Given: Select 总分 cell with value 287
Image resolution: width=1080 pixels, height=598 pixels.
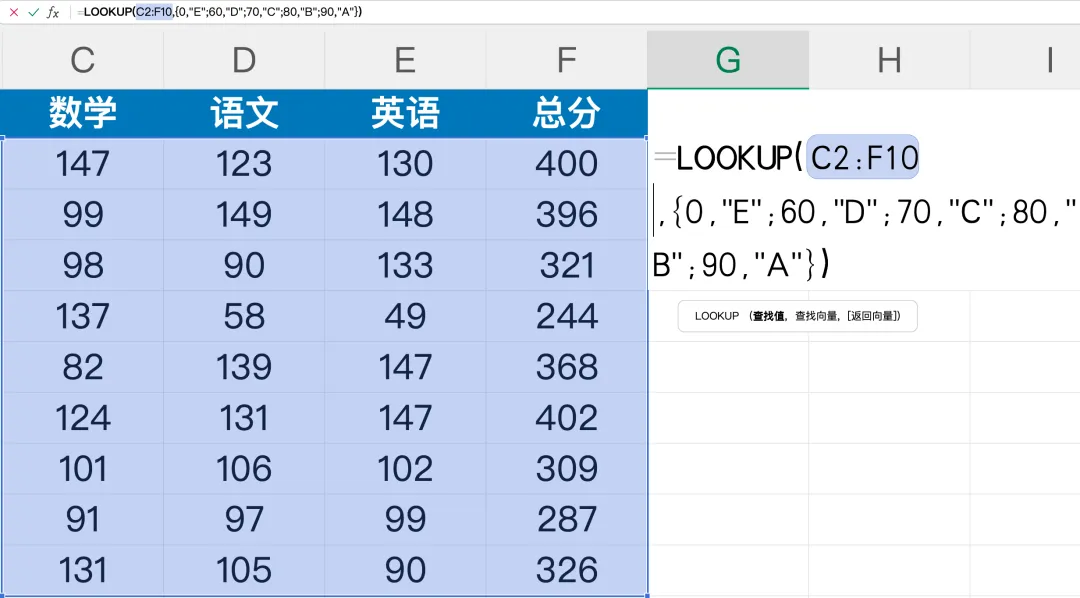Looking at the screenshot, I should [x=566, y=519].
